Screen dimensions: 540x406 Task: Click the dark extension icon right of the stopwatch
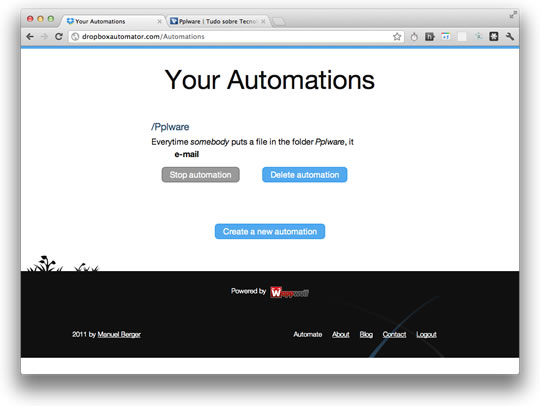tap(429, 36)
